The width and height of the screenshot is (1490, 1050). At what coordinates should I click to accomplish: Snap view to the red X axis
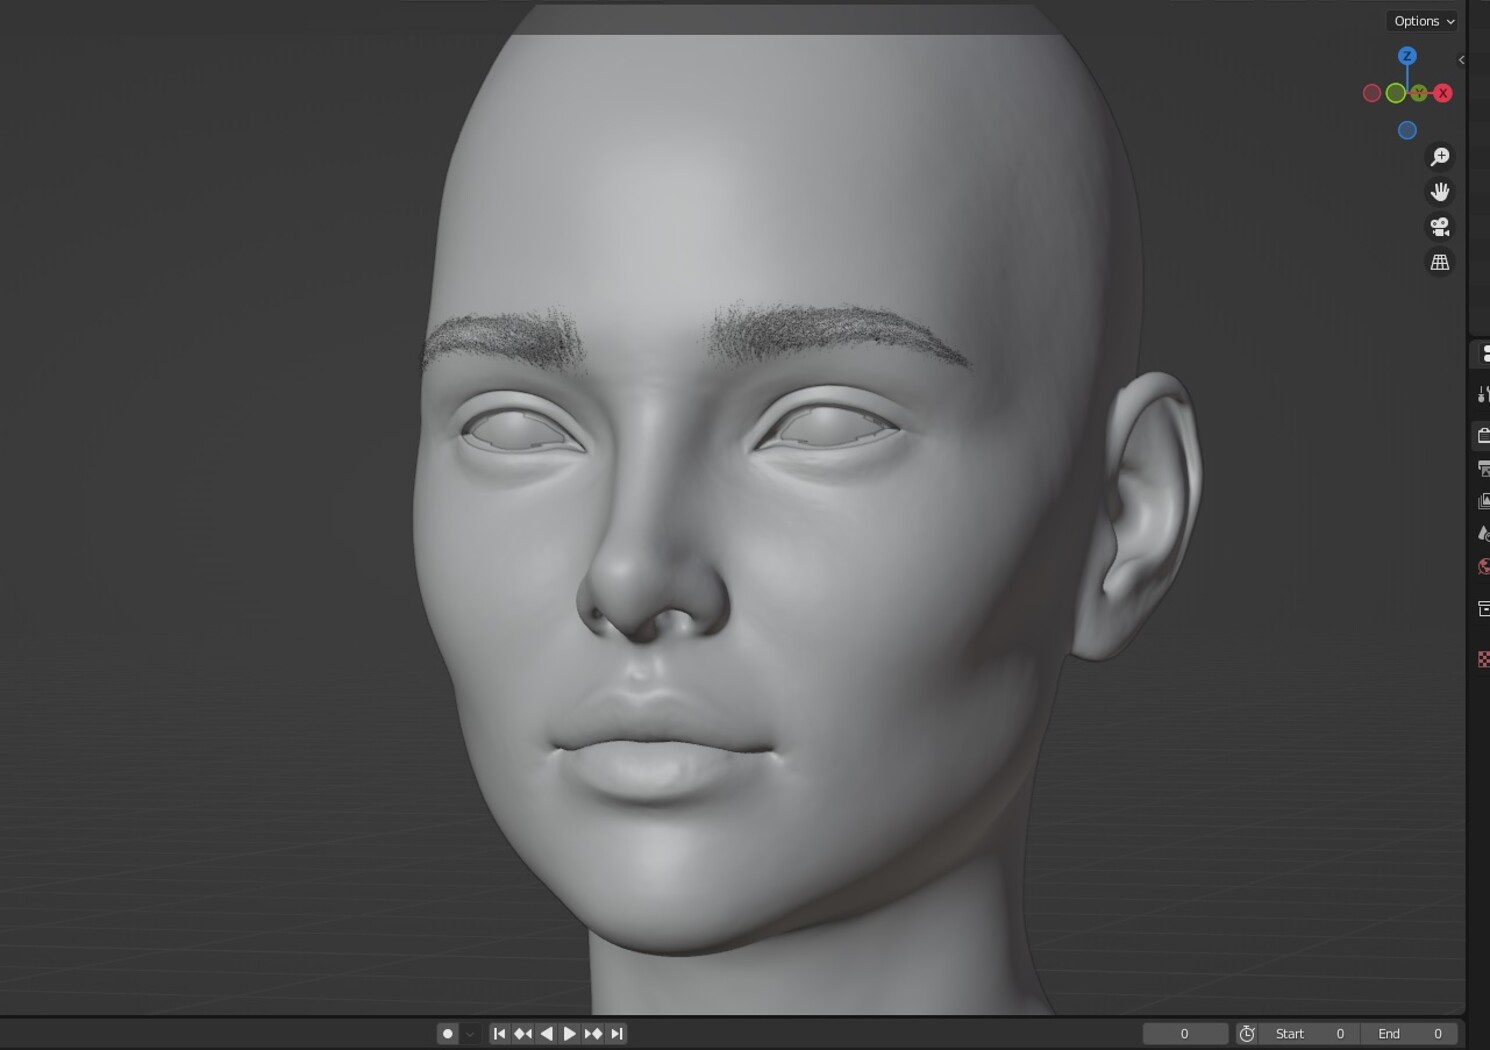[x=1442, y=93]
